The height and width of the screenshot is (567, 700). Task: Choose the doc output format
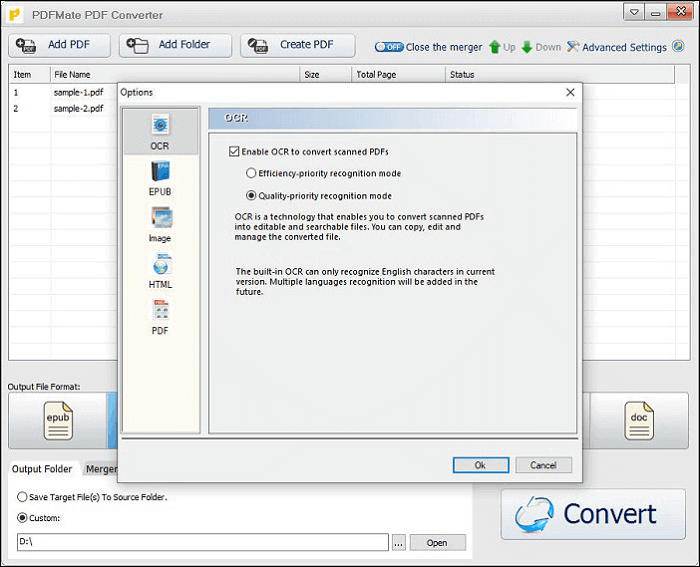(x=639, y=421)
